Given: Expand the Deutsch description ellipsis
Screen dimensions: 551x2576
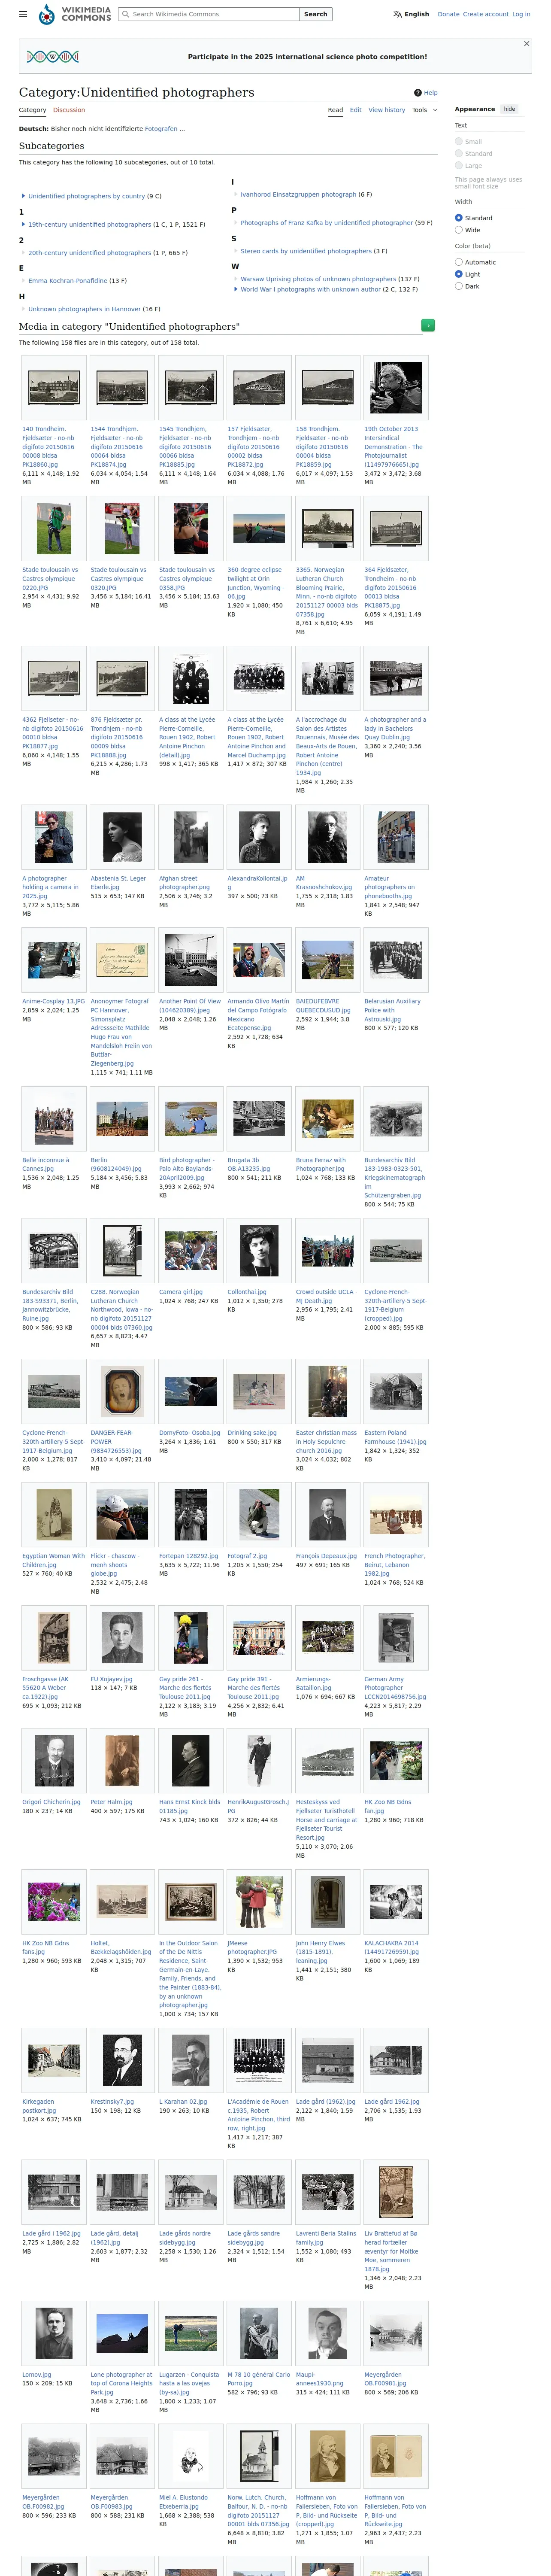Looking at the screenshot, I should [x=183, y=129].
